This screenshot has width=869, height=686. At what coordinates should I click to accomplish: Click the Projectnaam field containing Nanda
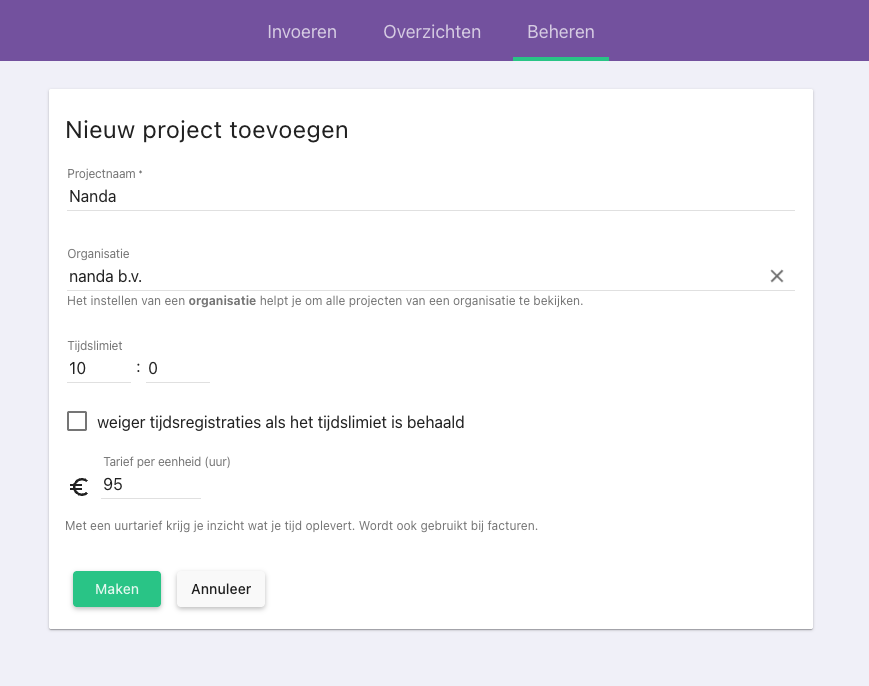click(300, 196)
